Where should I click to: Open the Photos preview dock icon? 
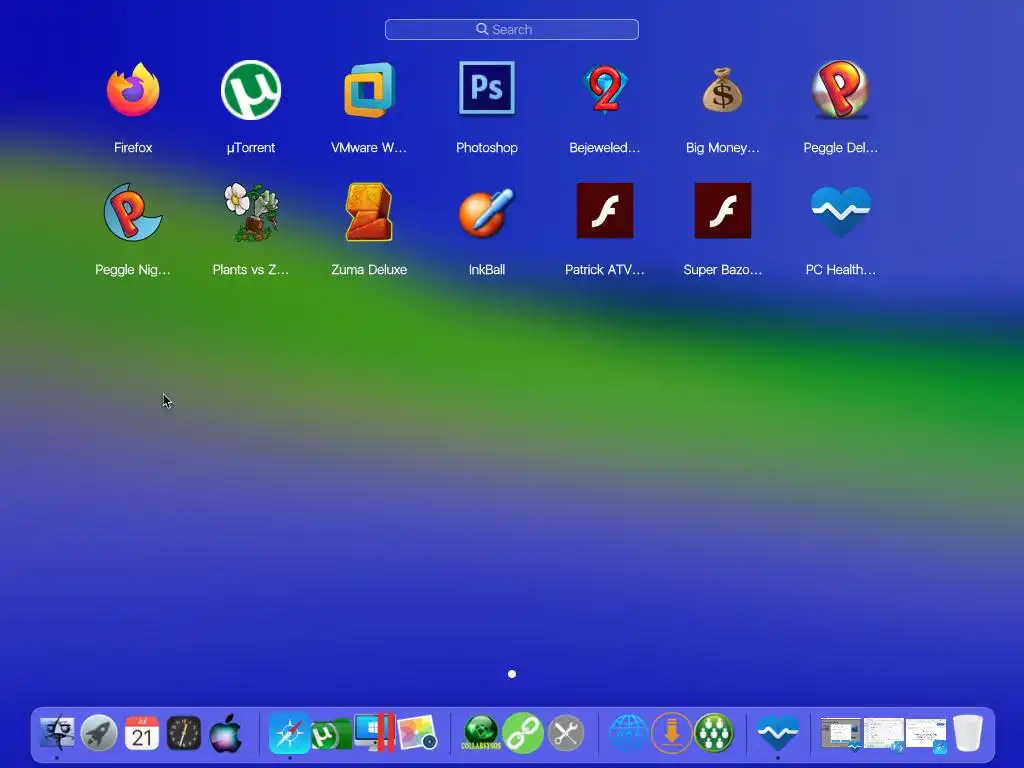coord(417,733)
